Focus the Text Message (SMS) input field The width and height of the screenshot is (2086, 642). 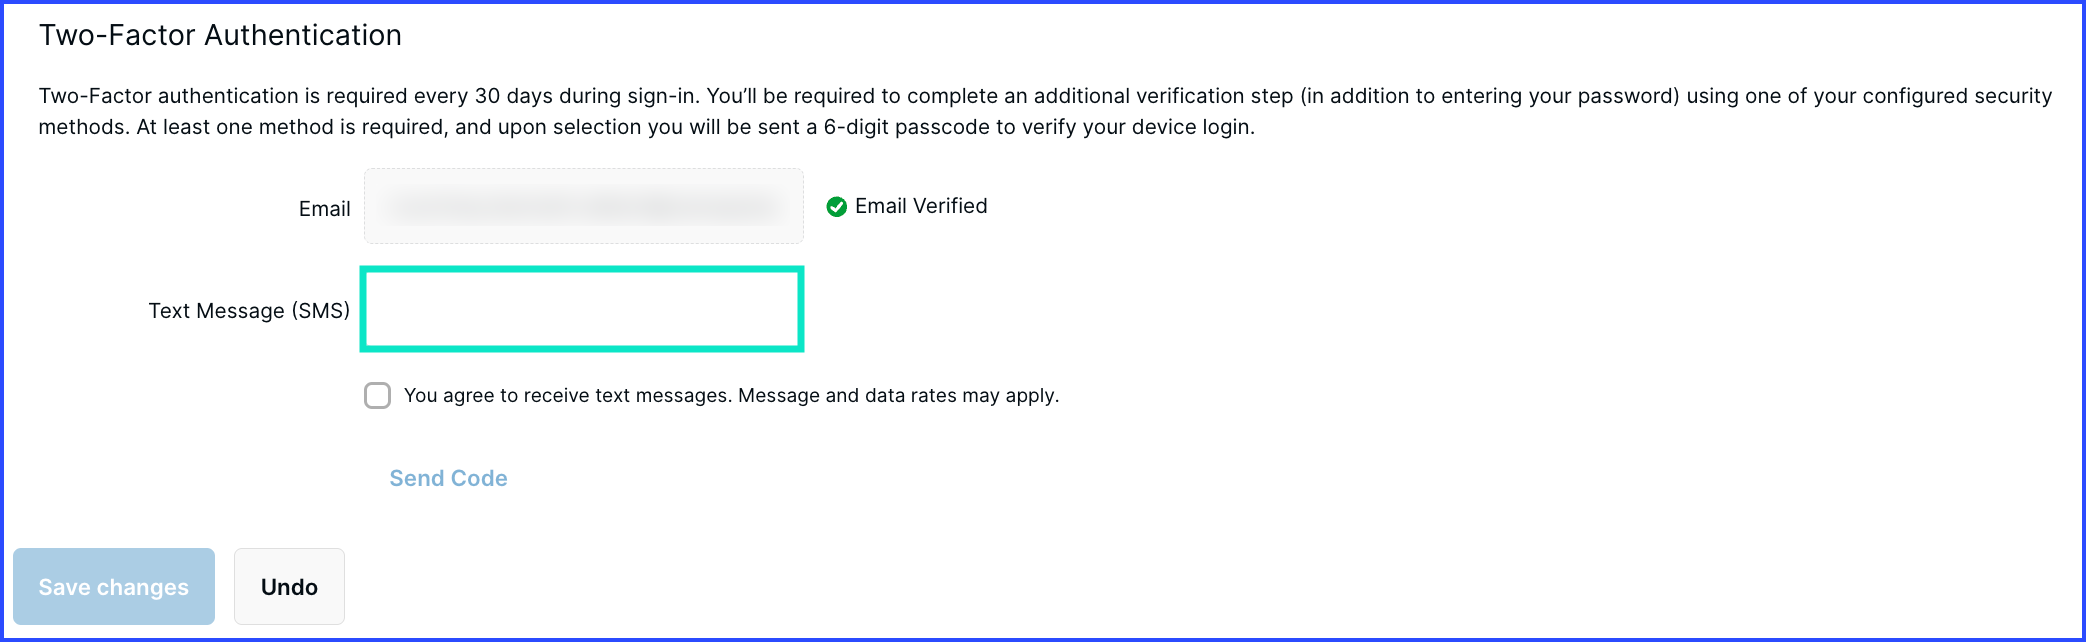click(x=582, y=309)
